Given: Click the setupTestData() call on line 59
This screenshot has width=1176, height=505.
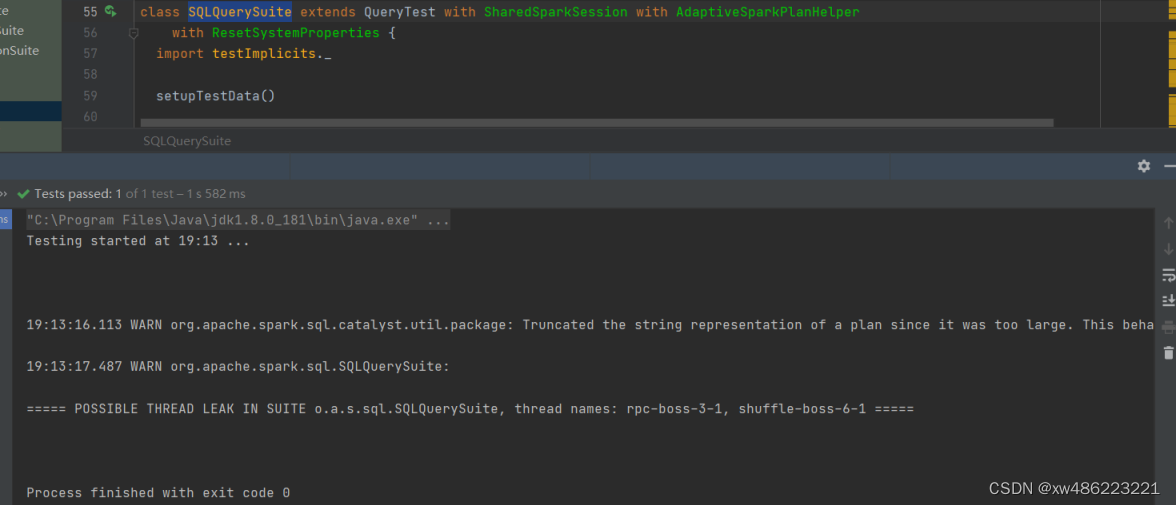Looking at the screenshot, I should click(x=215, y=96).
